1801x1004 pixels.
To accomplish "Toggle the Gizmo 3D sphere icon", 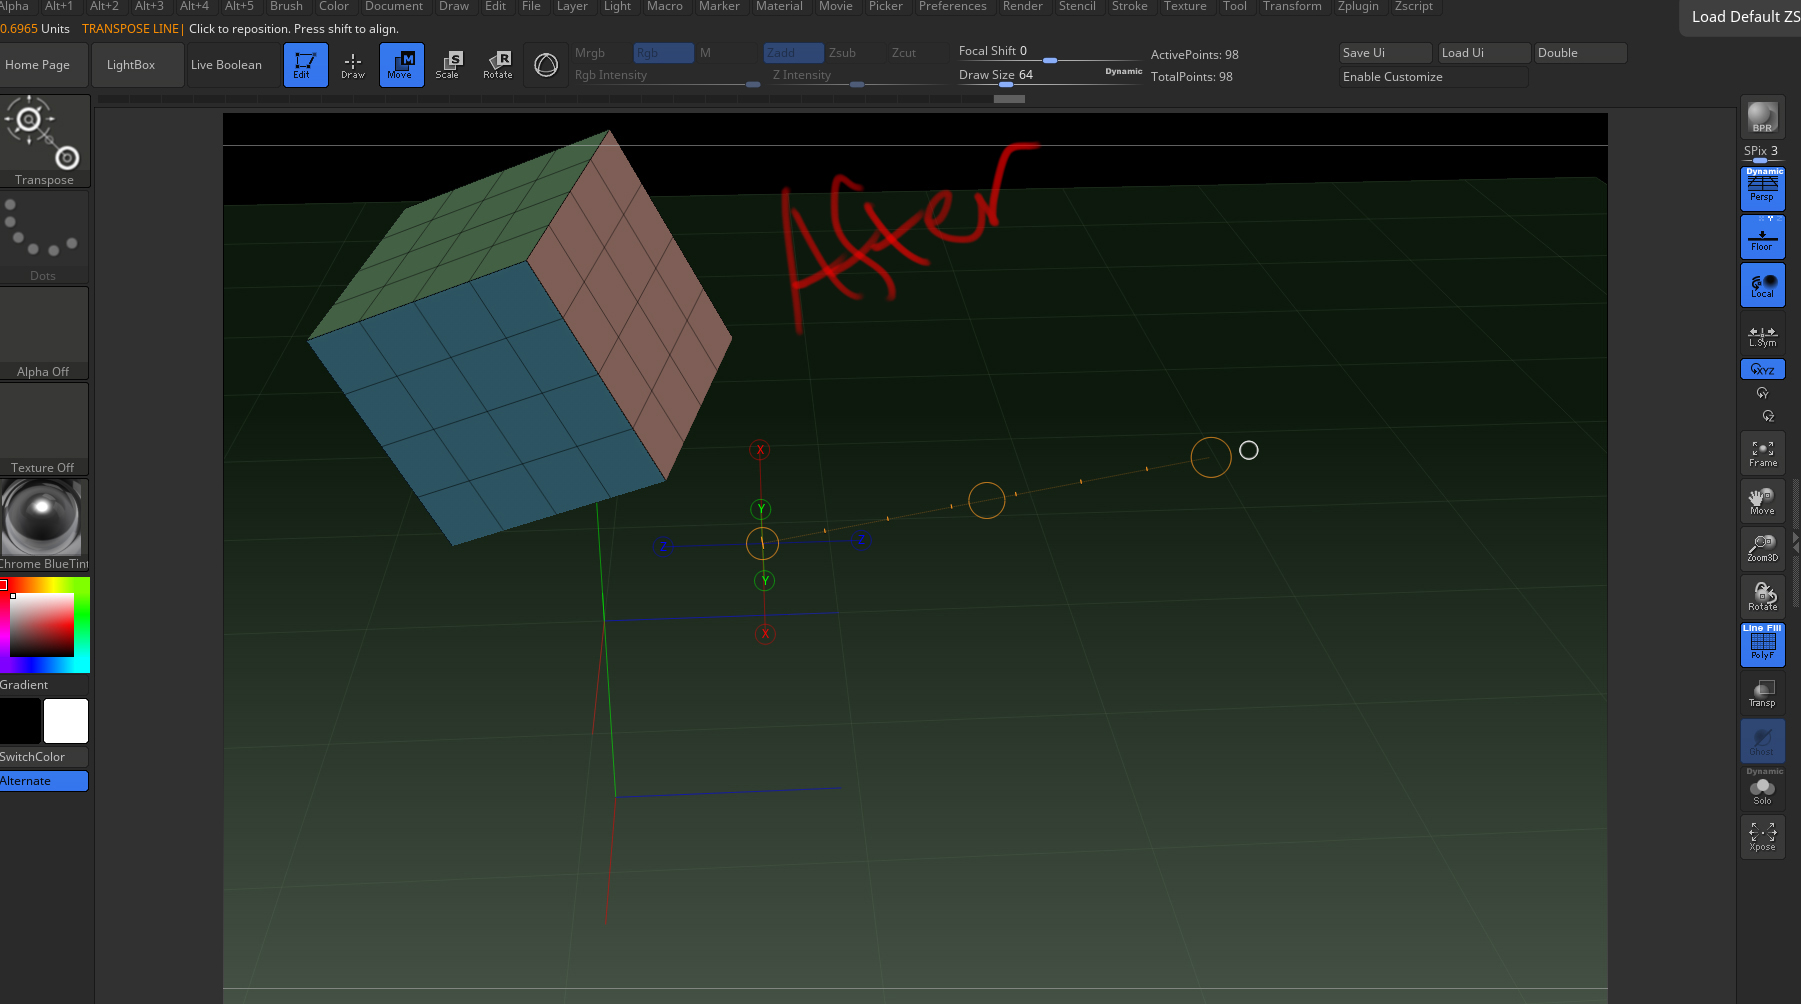I will 546,65.
